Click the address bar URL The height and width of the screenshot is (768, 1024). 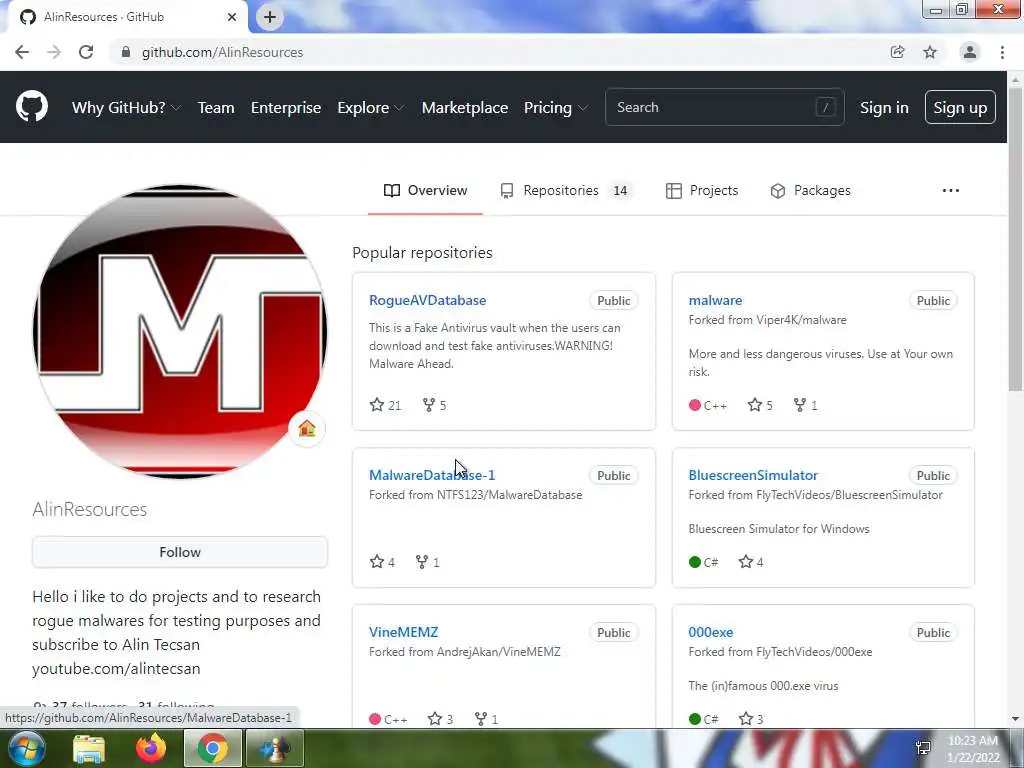tap(223, 52)
